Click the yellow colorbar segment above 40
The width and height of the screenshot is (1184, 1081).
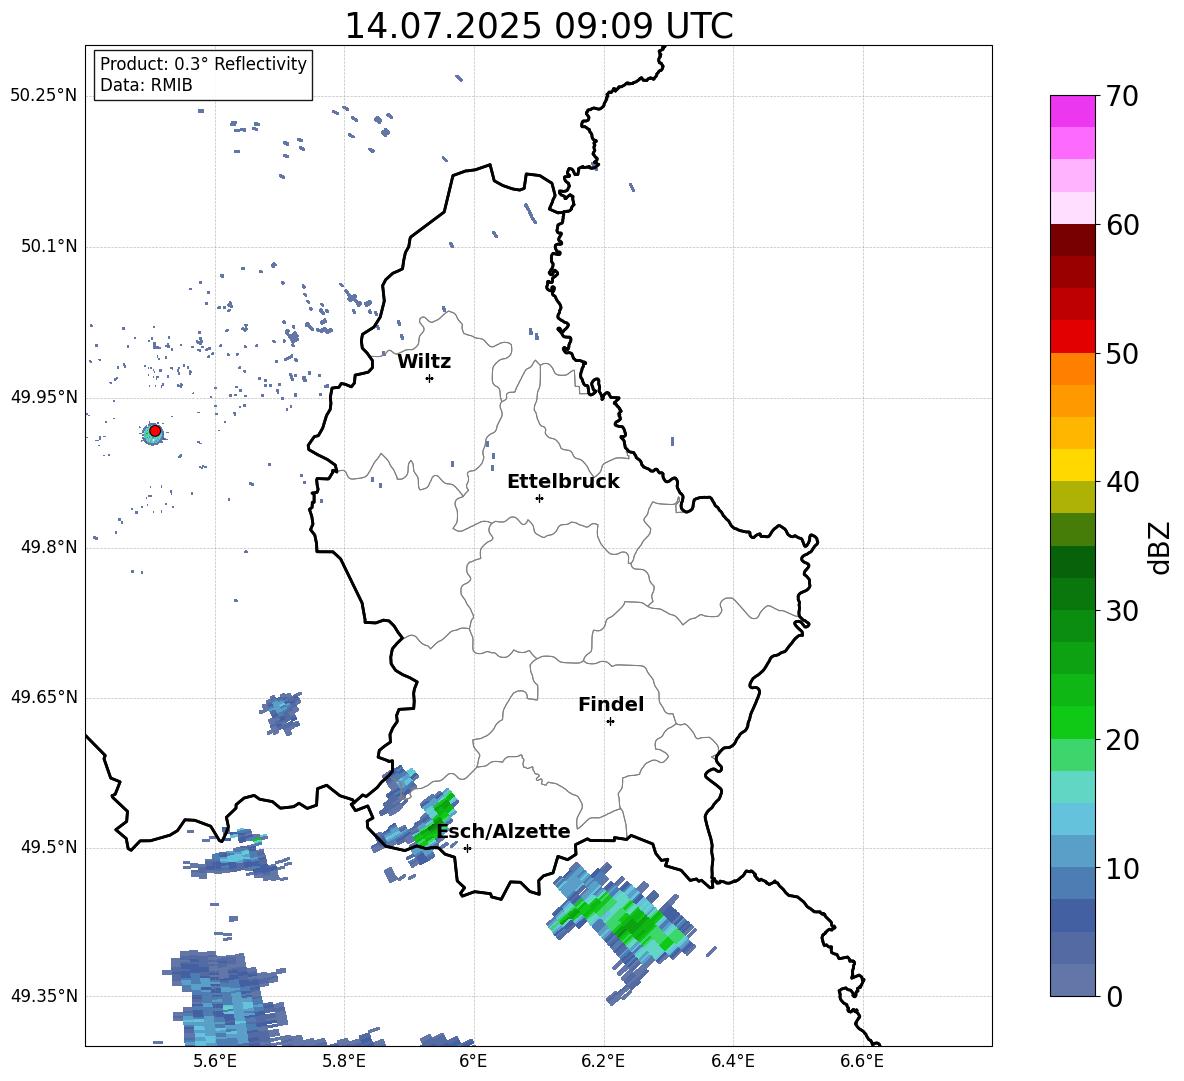pos(1072,465)
